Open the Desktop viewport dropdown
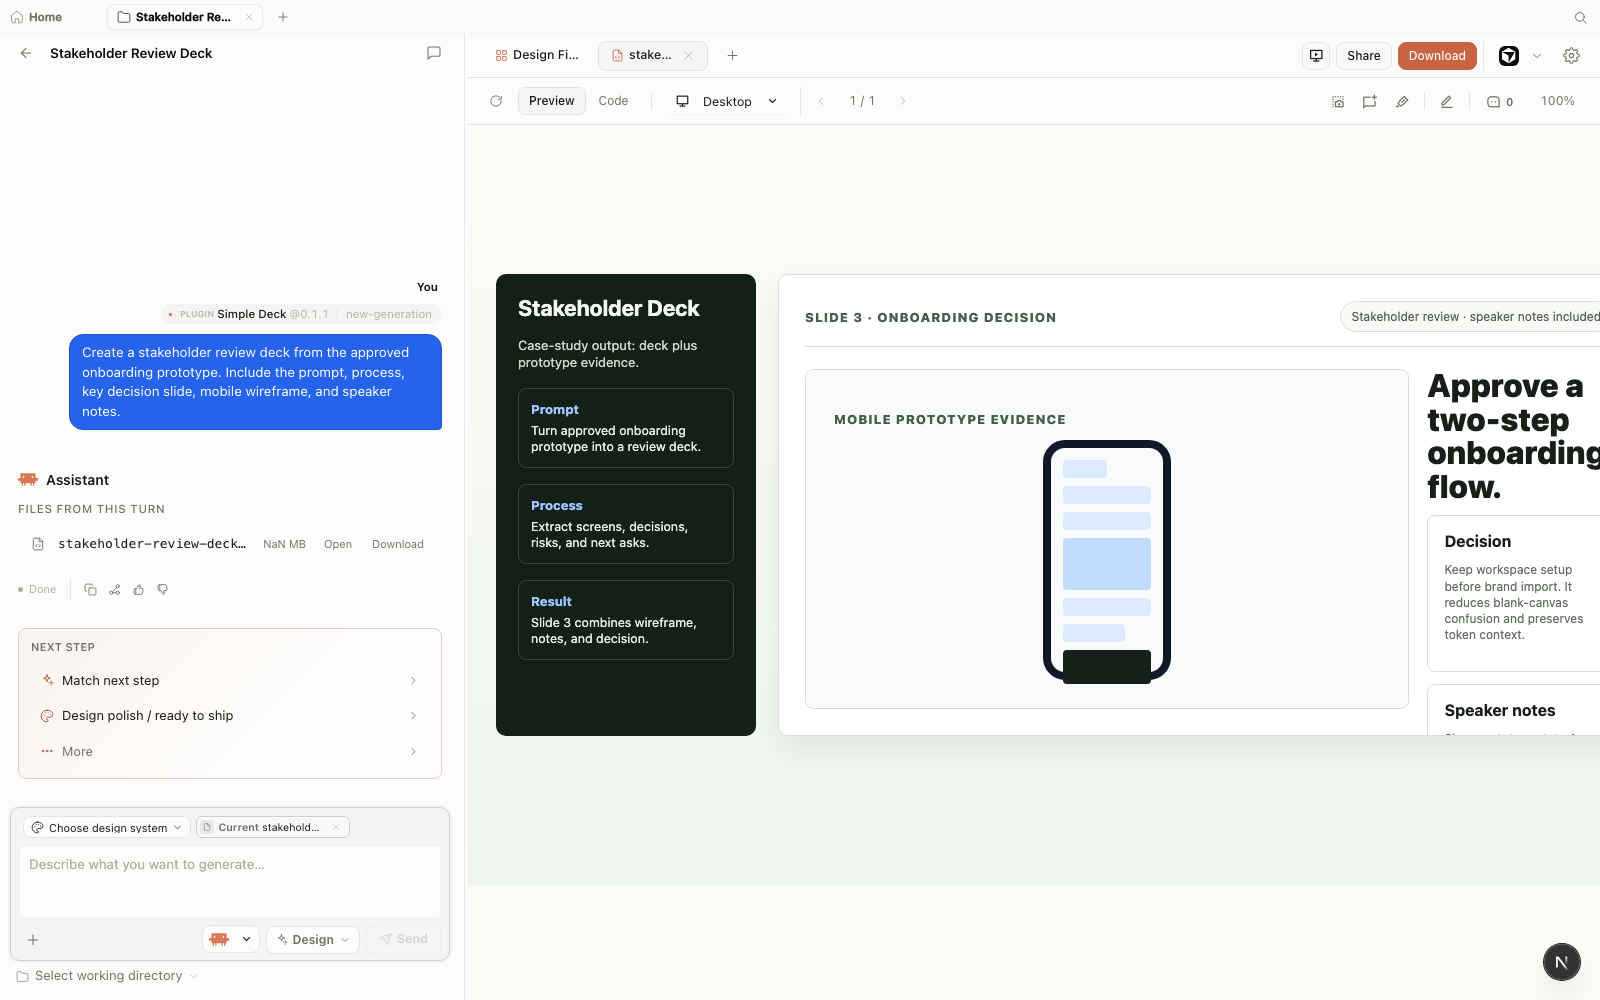The height and width of the screenshot is (1000, 1600). click(727, 102)
